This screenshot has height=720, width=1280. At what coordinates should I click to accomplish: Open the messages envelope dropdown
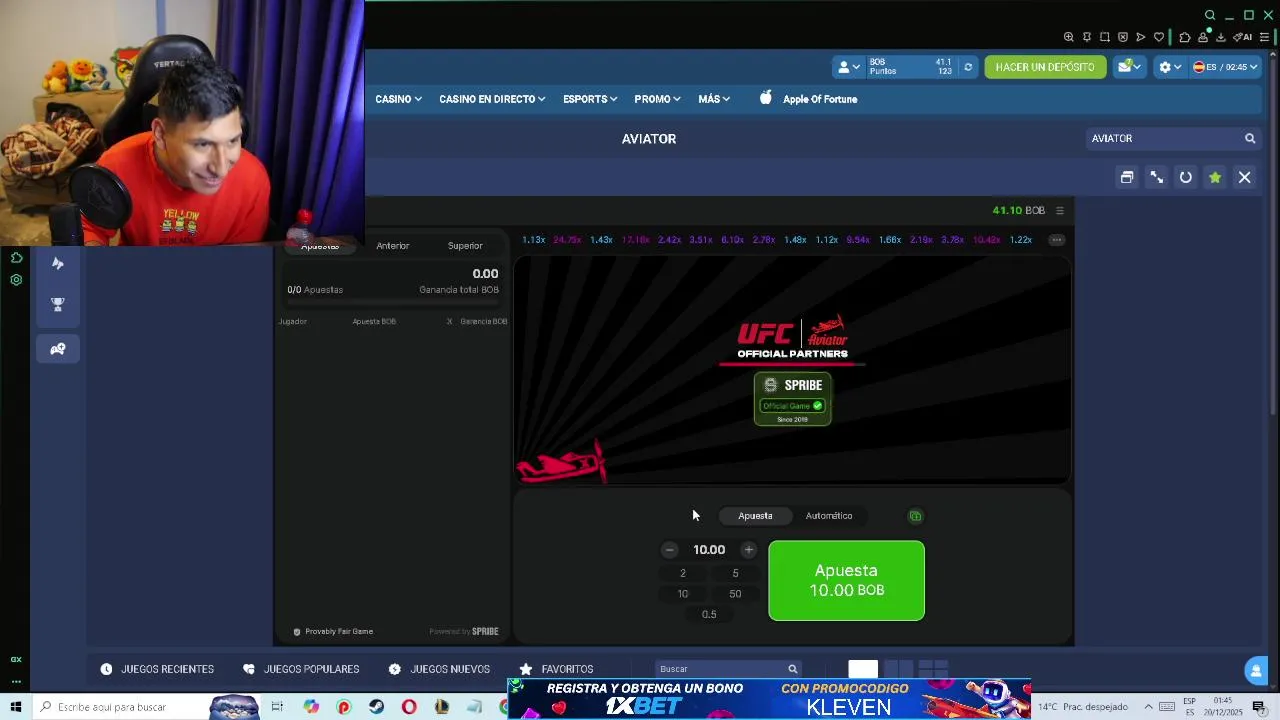(1129, 67)
